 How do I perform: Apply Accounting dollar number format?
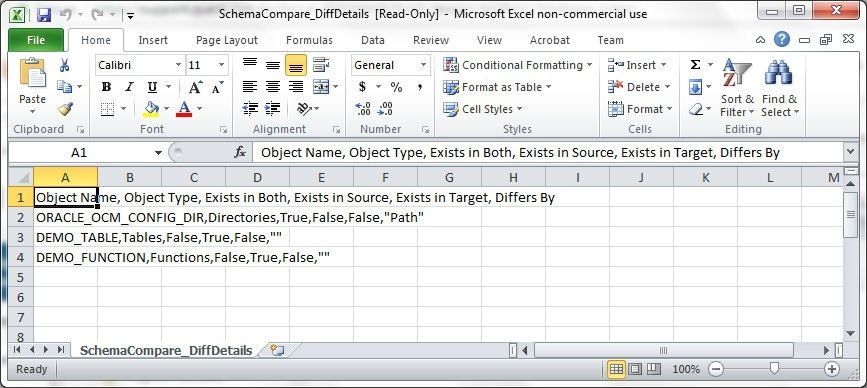(362, 87)
